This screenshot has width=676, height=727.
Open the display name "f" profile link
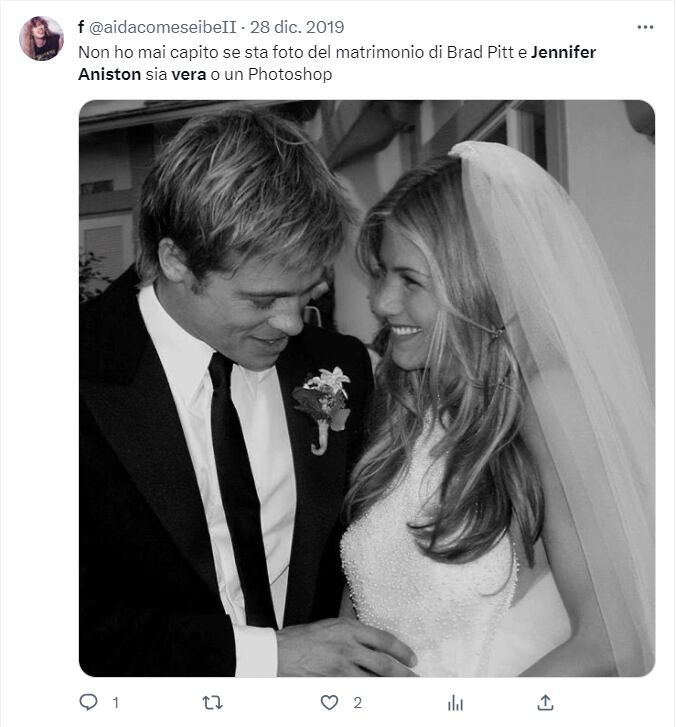(x=81, y=27)
